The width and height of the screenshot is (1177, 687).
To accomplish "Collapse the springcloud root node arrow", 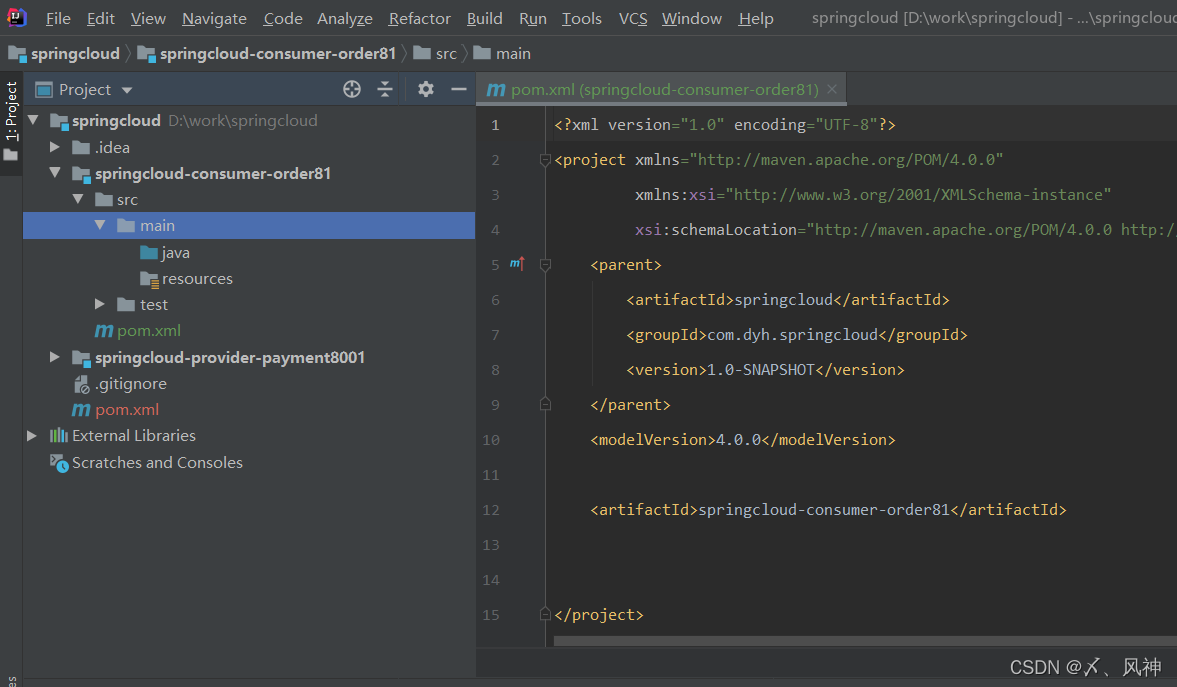I will coord(33,120).
